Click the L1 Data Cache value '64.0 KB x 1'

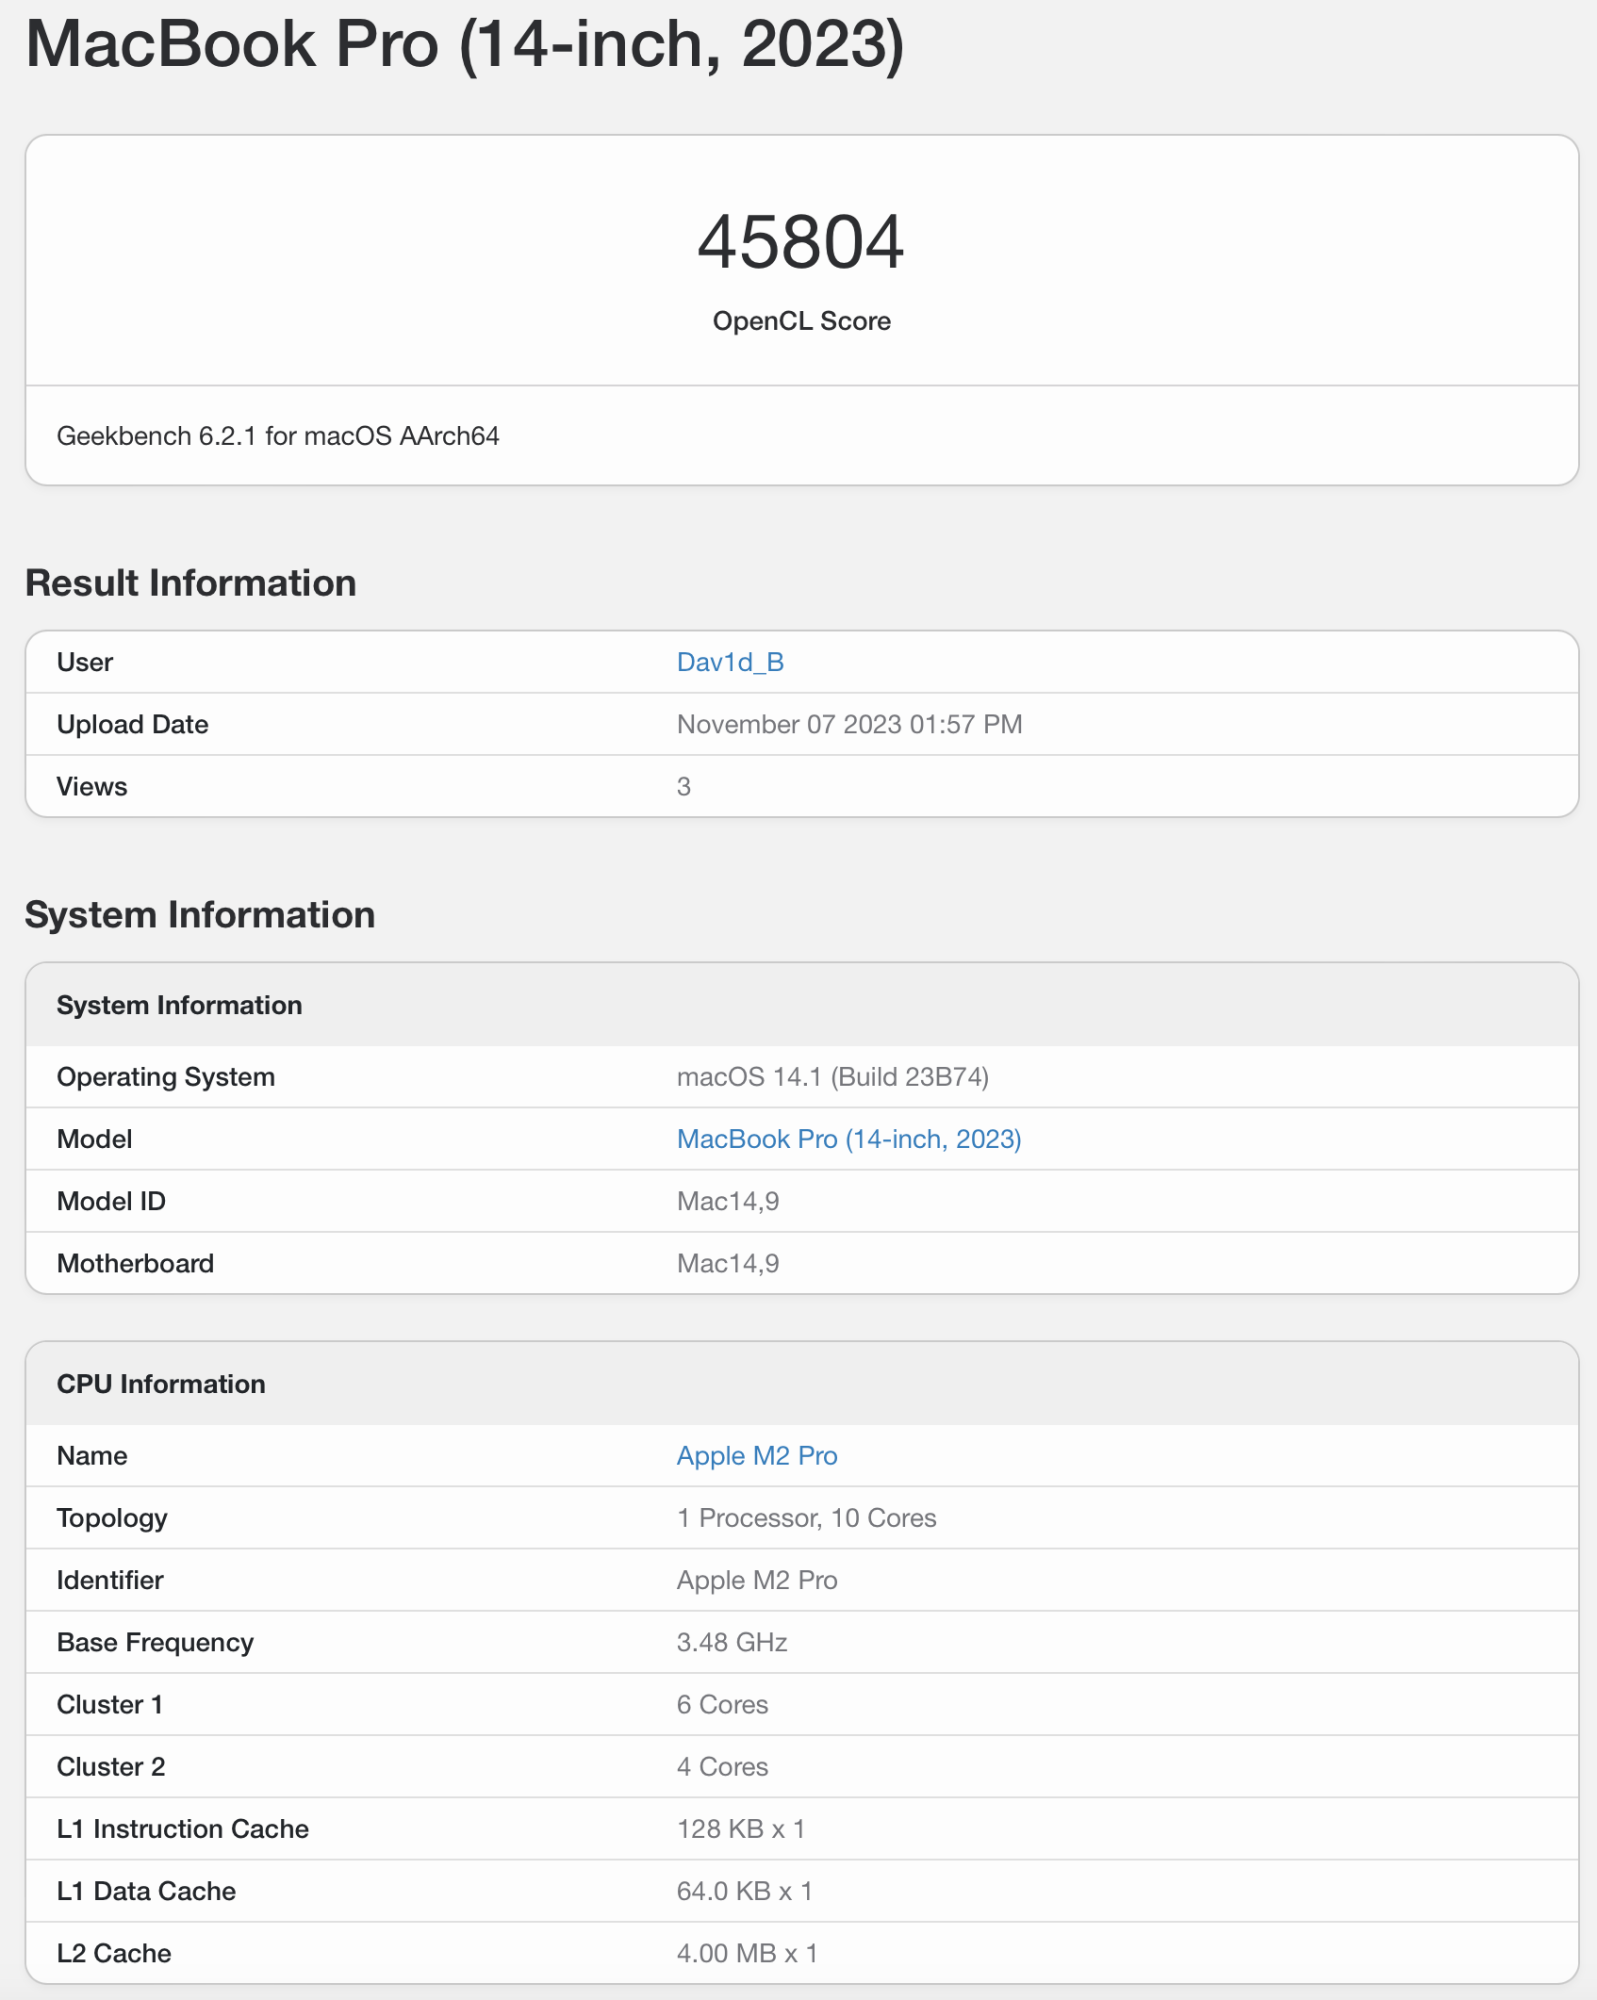coord(745,1891)
